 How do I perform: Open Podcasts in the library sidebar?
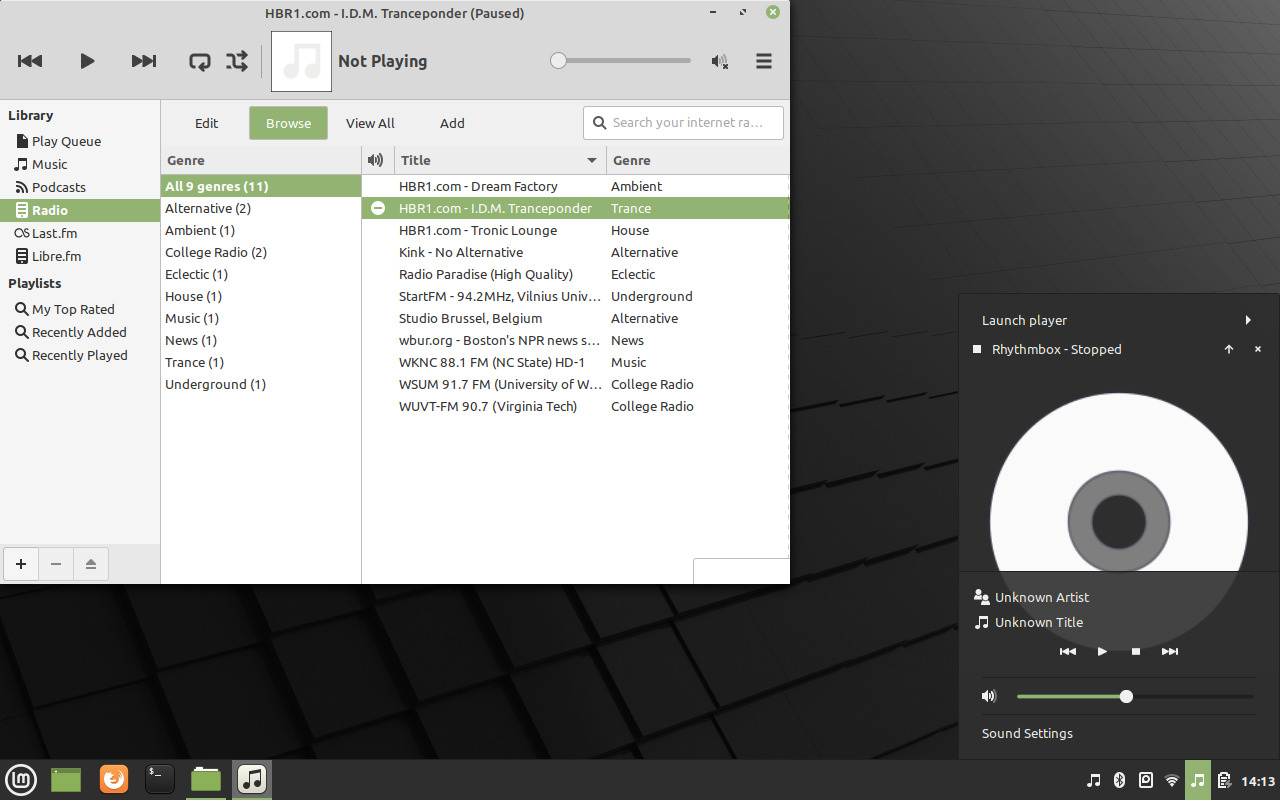coord(58,187)
